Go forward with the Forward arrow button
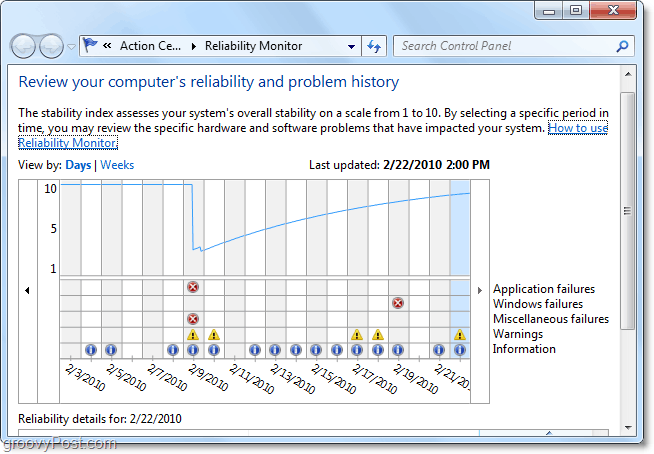Viewport: 654px width, 454px height. point(51,46)
